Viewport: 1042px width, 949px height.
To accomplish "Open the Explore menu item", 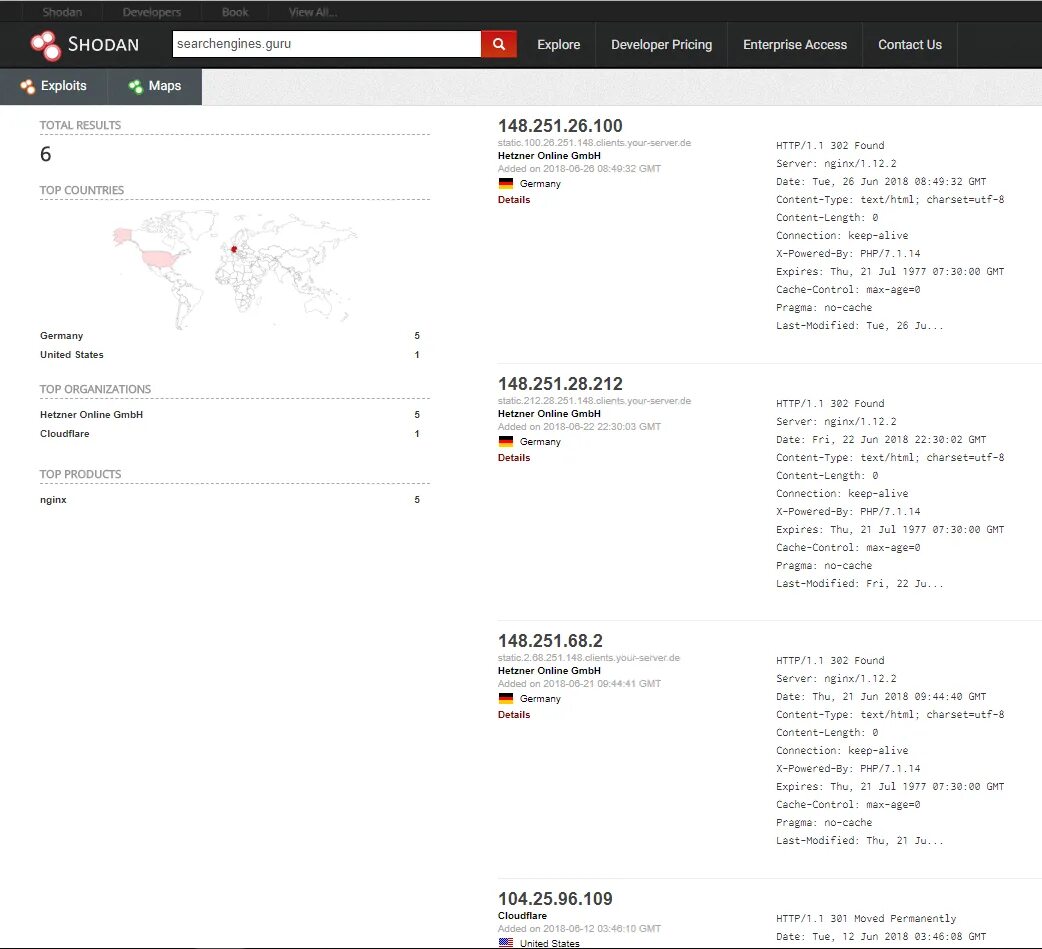I will pyautogui.click(x=558, y=45).
